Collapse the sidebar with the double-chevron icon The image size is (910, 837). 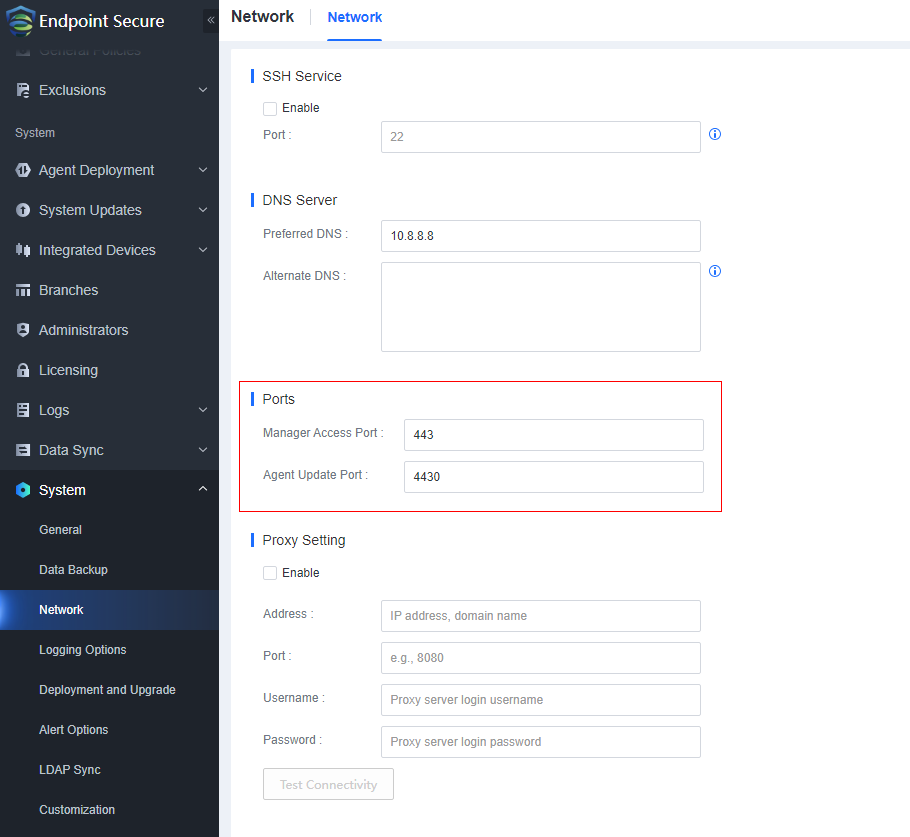pos(210,20)
